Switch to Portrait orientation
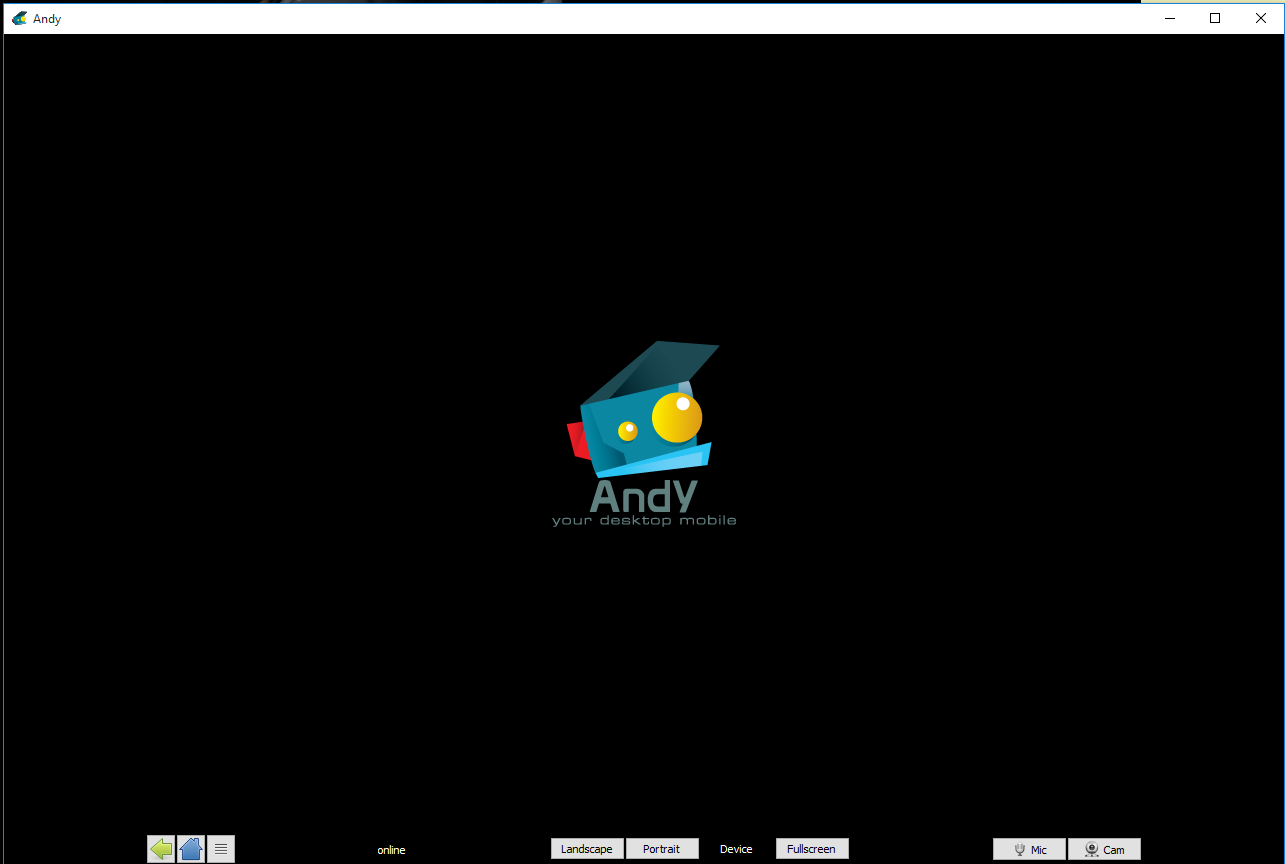Viewport: 1285px width, 864px height. [662, 849]
